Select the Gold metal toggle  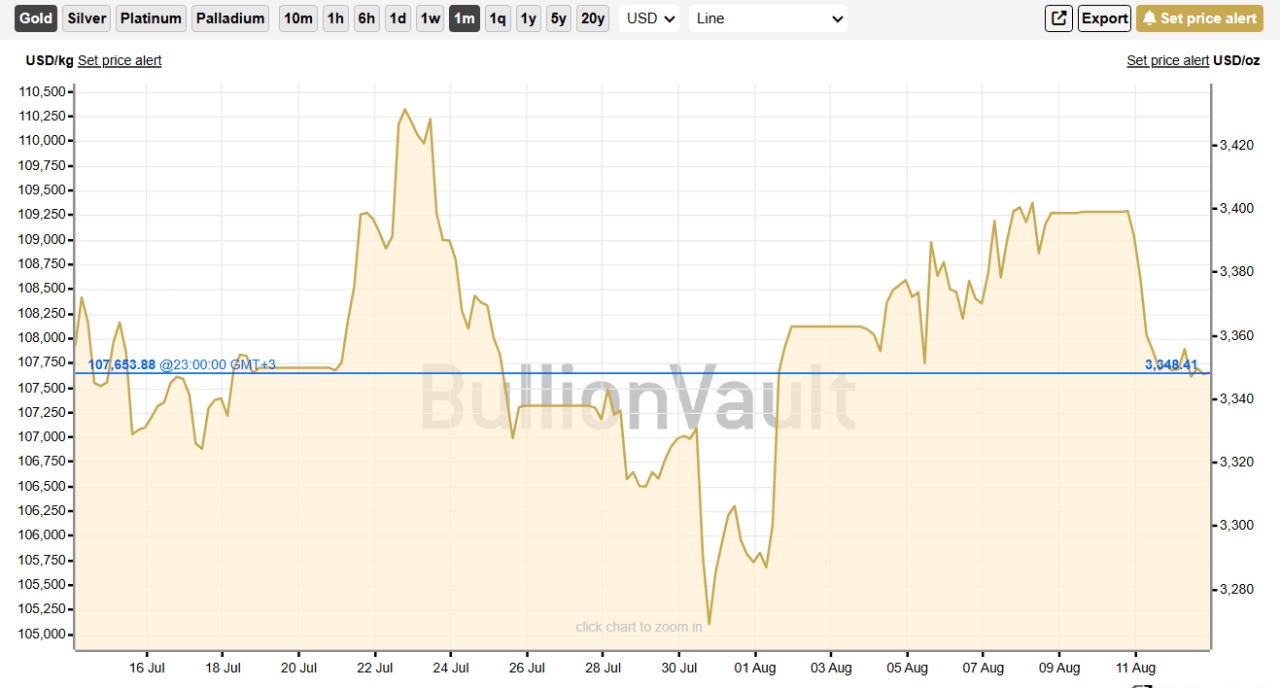(36, 18)
